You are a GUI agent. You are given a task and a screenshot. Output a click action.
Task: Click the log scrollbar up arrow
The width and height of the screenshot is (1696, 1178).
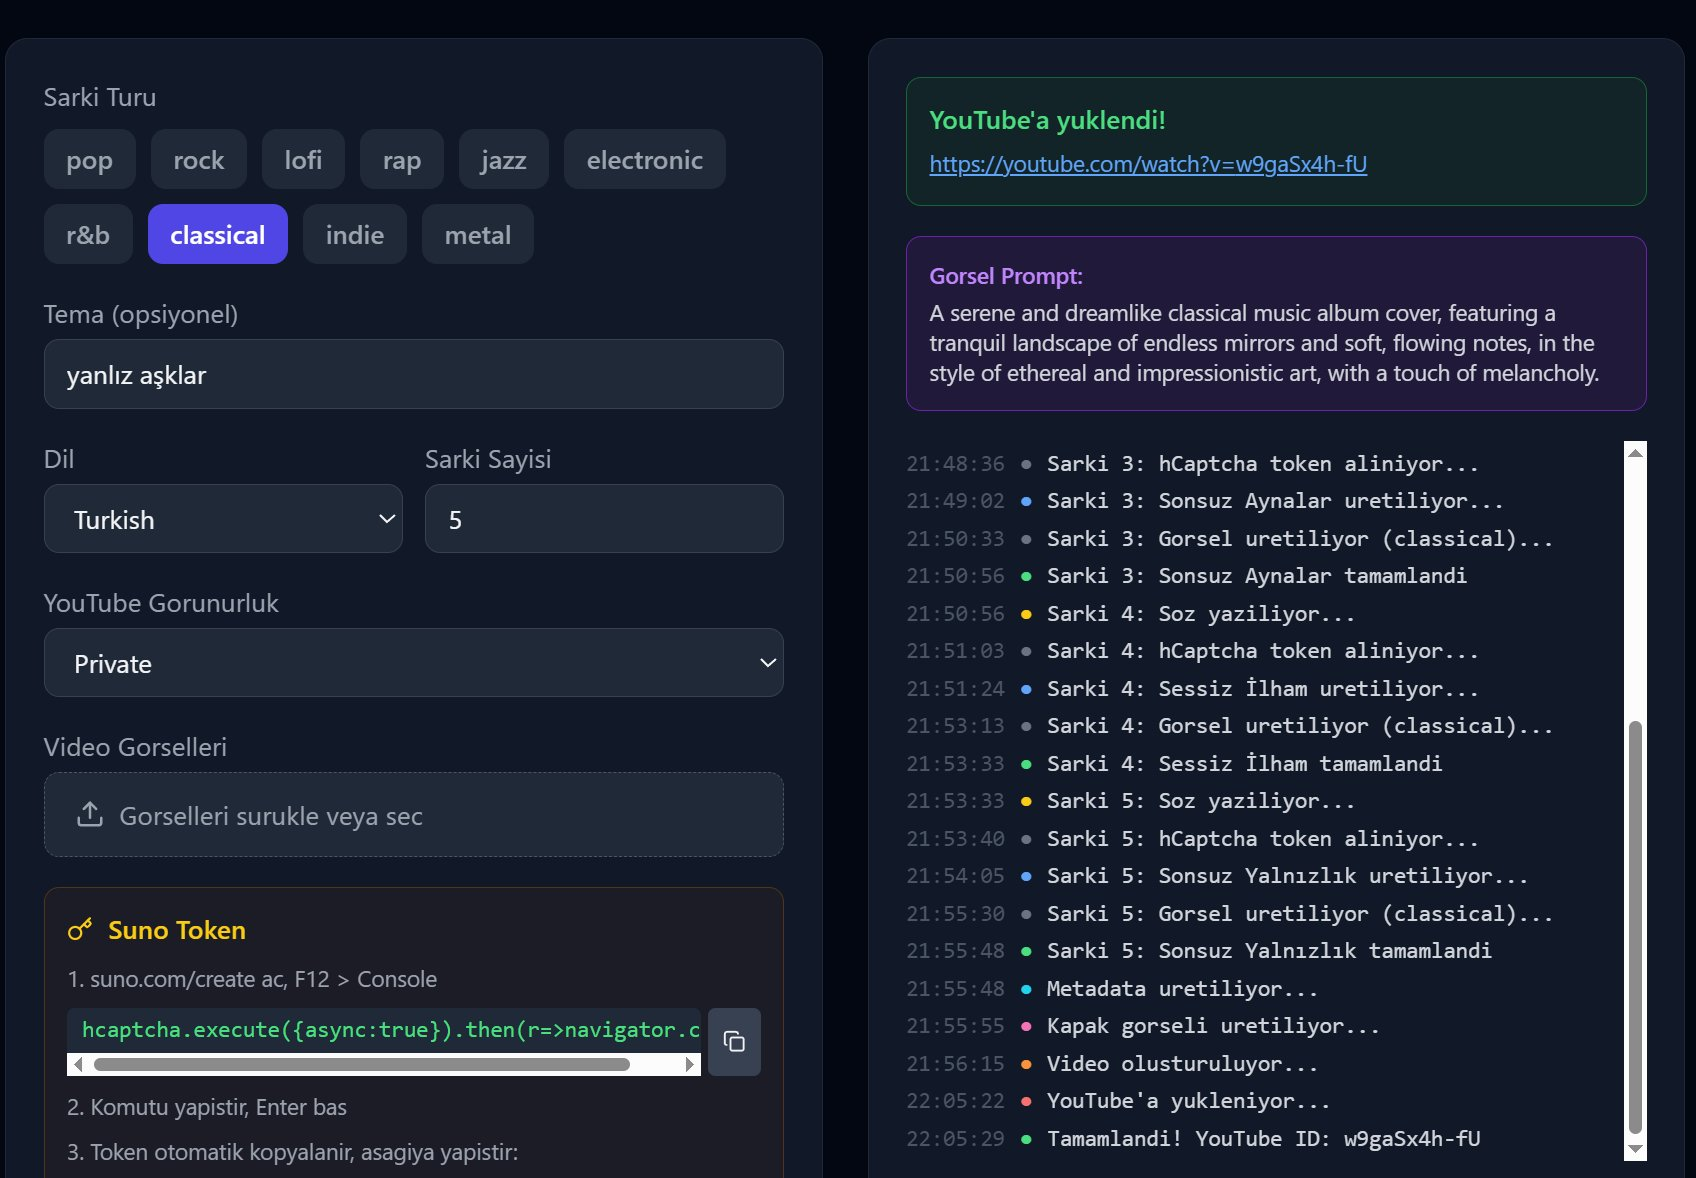pyautogui.click(x=1635, y=453)
